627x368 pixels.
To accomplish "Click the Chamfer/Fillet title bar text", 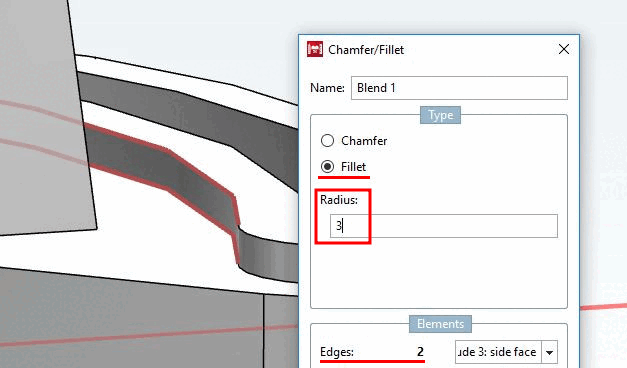I will (x=366, y=50).
